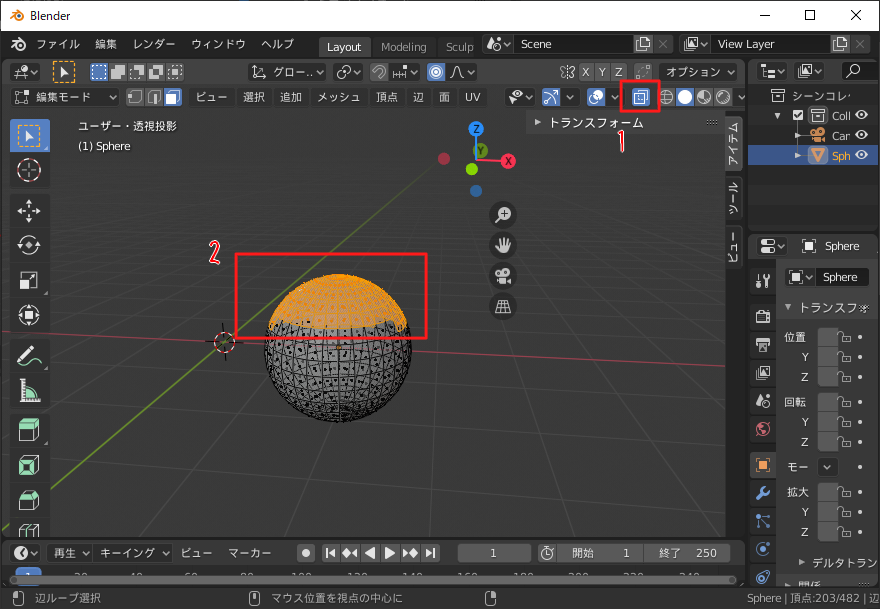Toggle X-ray view icon
880x609 pixels.
coord(640,97)
